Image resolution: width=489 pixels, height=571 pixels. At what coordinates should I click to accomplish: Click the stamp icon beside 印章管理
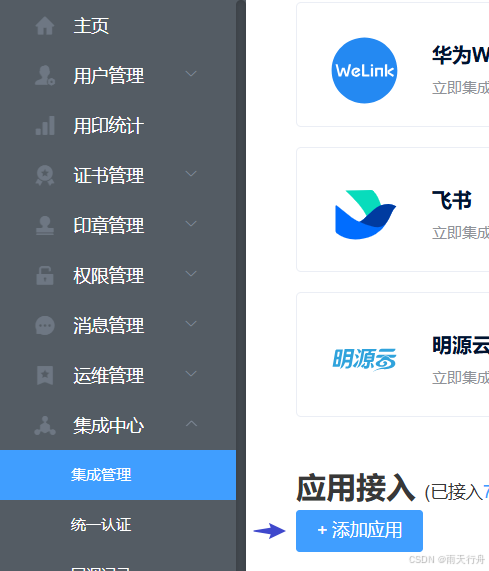click(45, 225)
